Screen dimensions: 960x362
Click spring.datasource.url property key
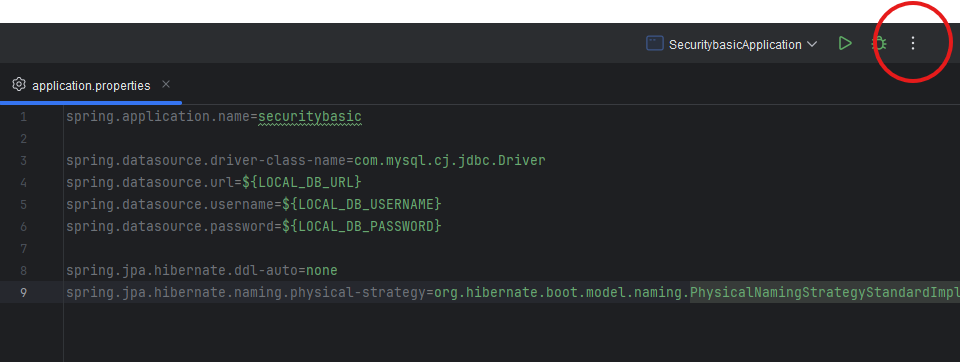tap(151, 183)
